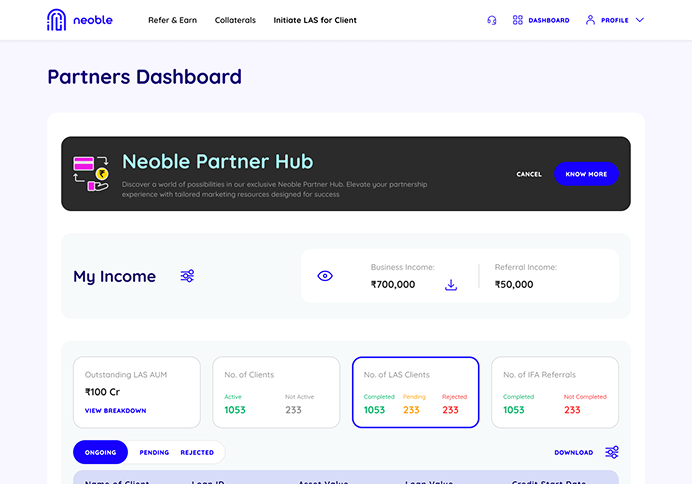
Task: Download the business income report
Action: (451, 285)
